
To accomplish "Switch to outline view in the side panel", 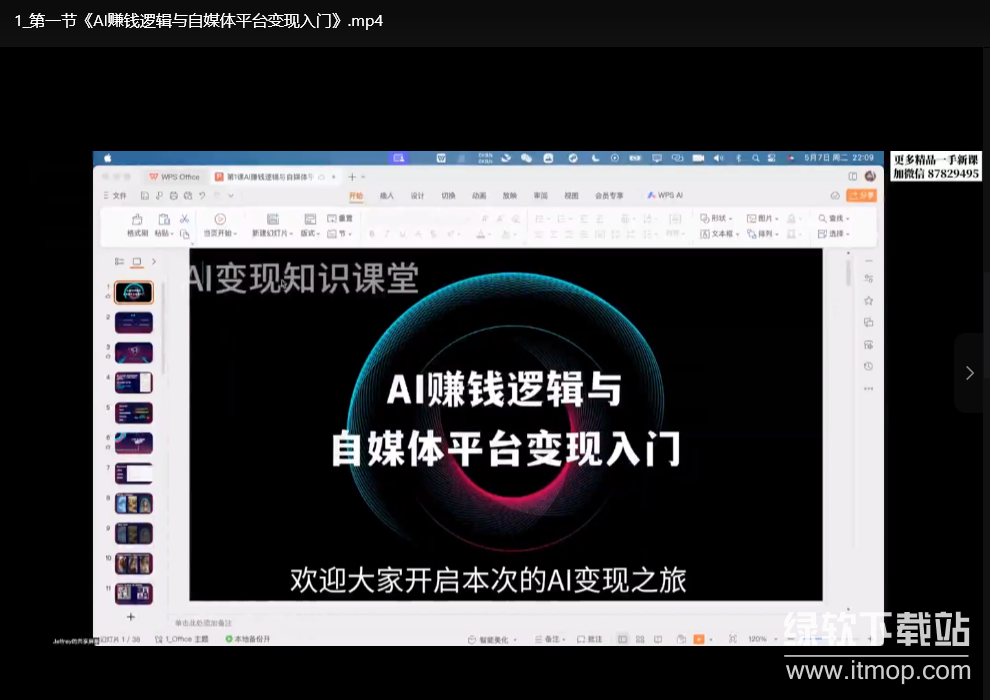I will (119, 262).
